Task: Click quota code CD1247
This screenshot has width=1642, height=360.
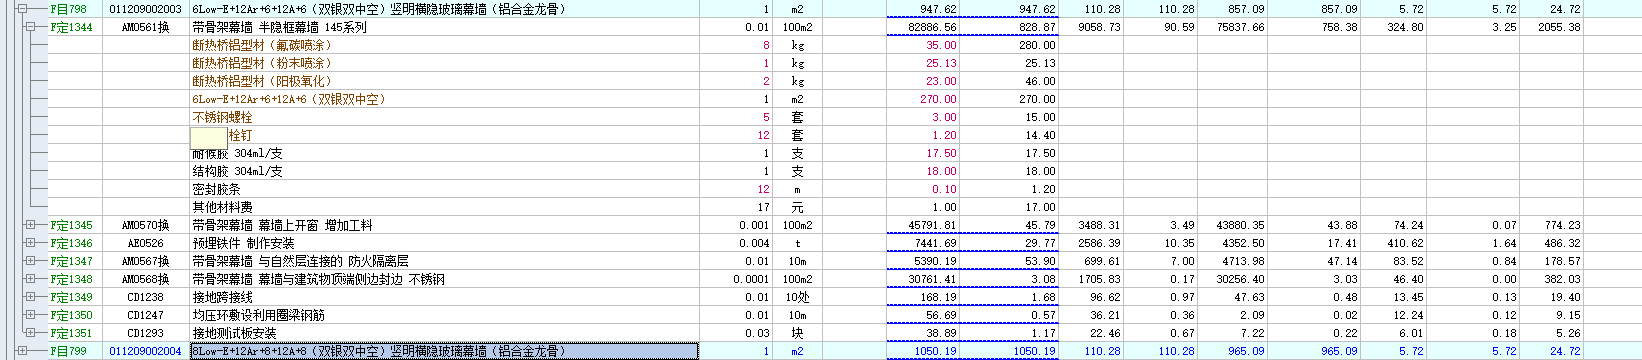Action: click(146, 315)
